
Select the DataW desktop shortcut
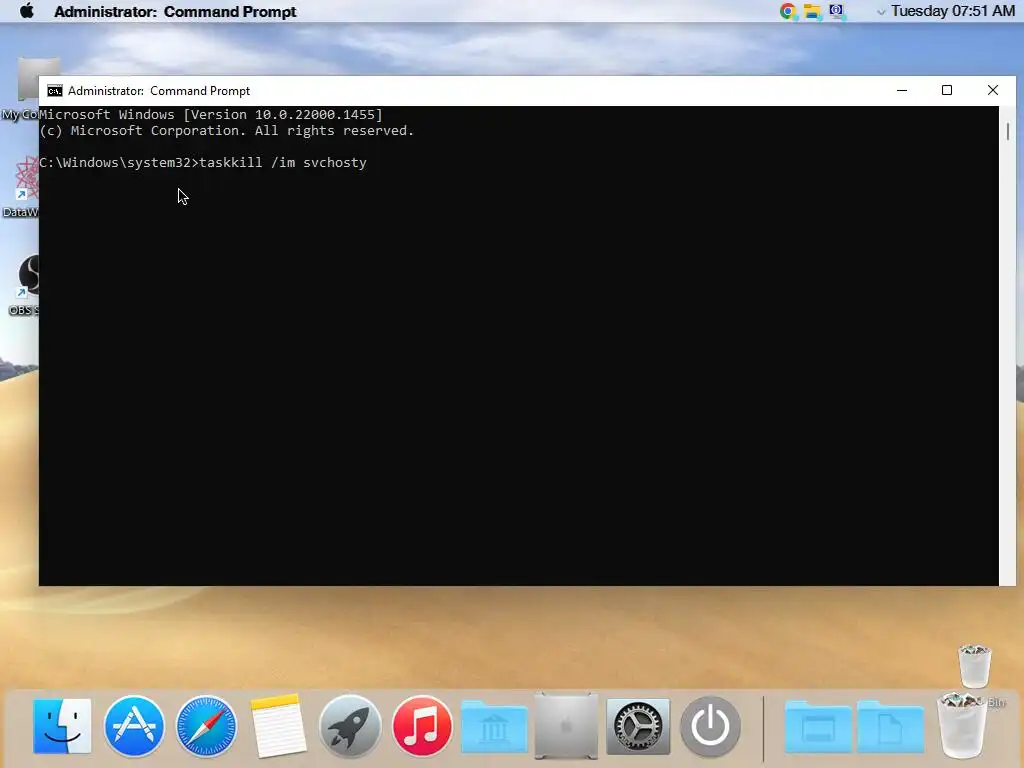click(20, 187)
